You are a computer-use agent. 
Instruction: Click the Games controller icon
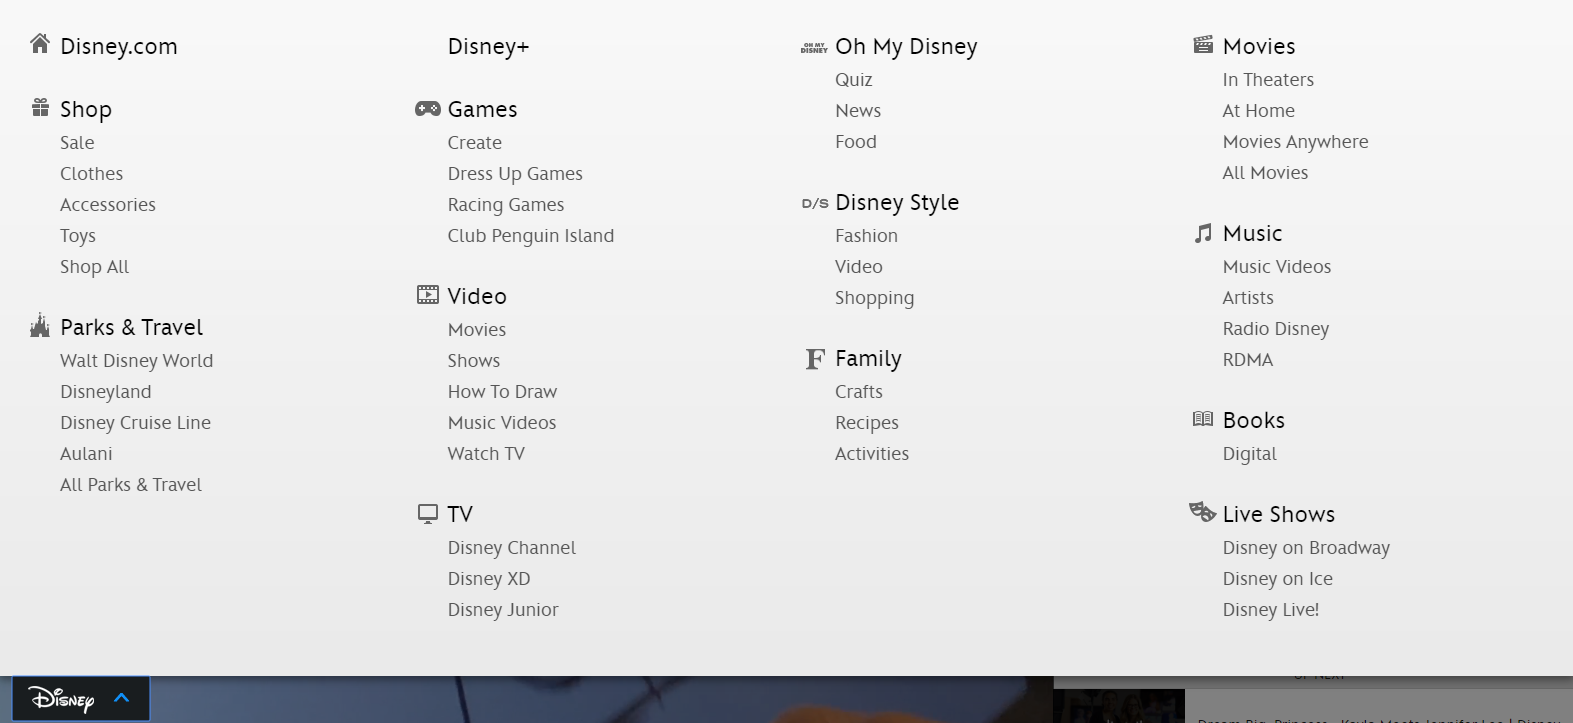point(428,108)
